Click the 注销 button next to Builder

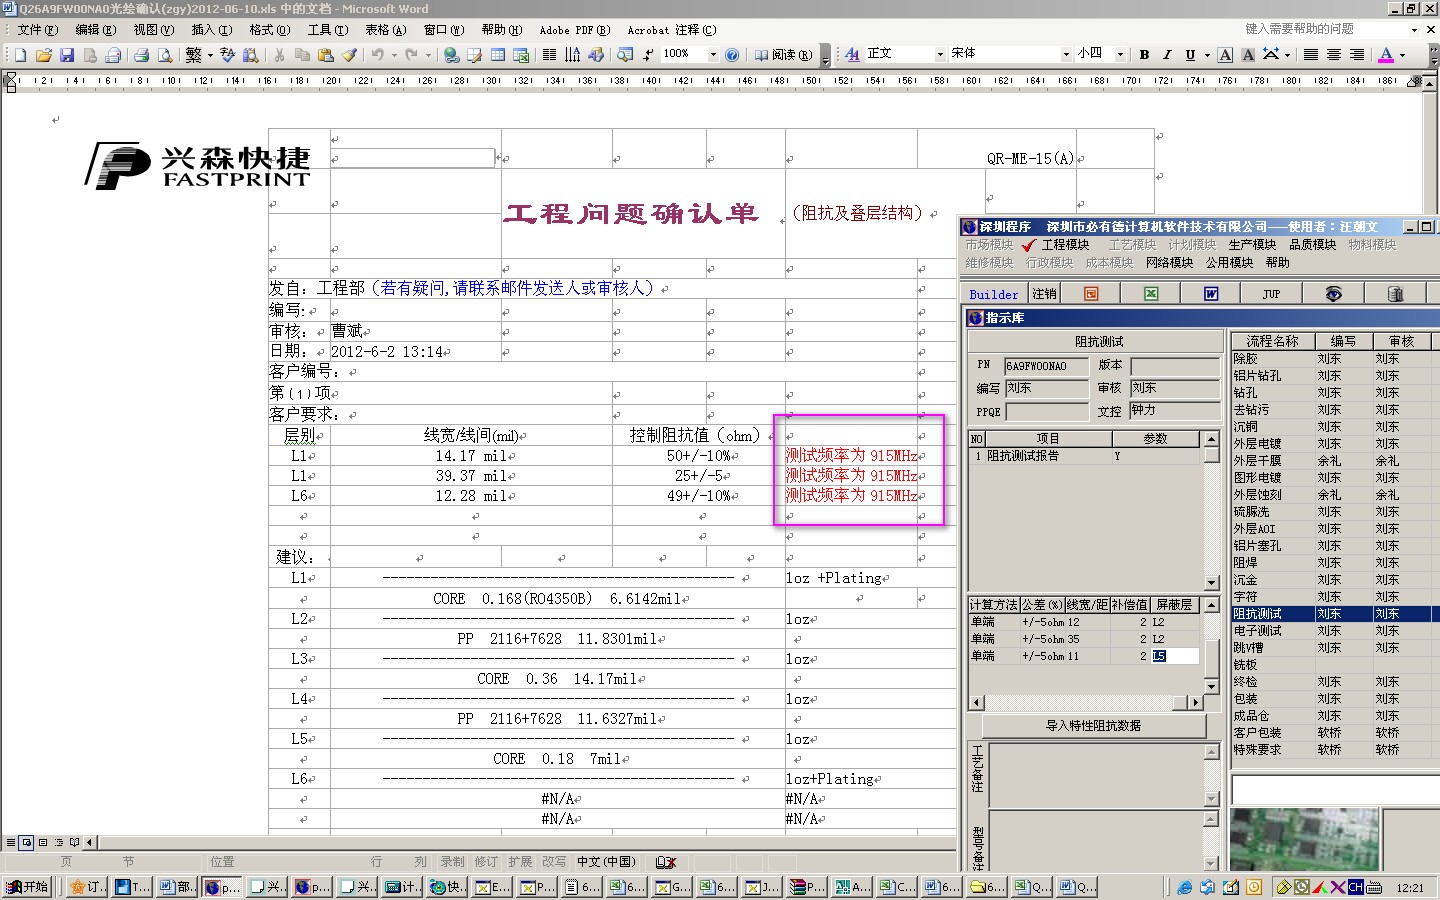coord(1044,294)
